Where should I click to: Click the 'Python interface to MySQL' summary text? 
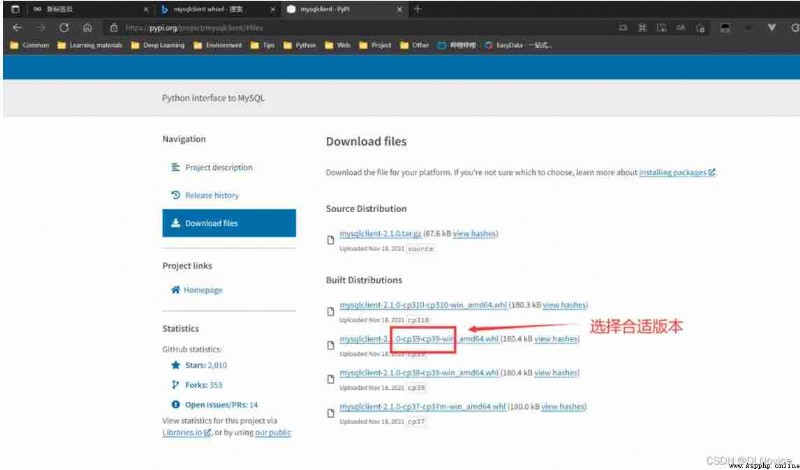tap(213, 98)
